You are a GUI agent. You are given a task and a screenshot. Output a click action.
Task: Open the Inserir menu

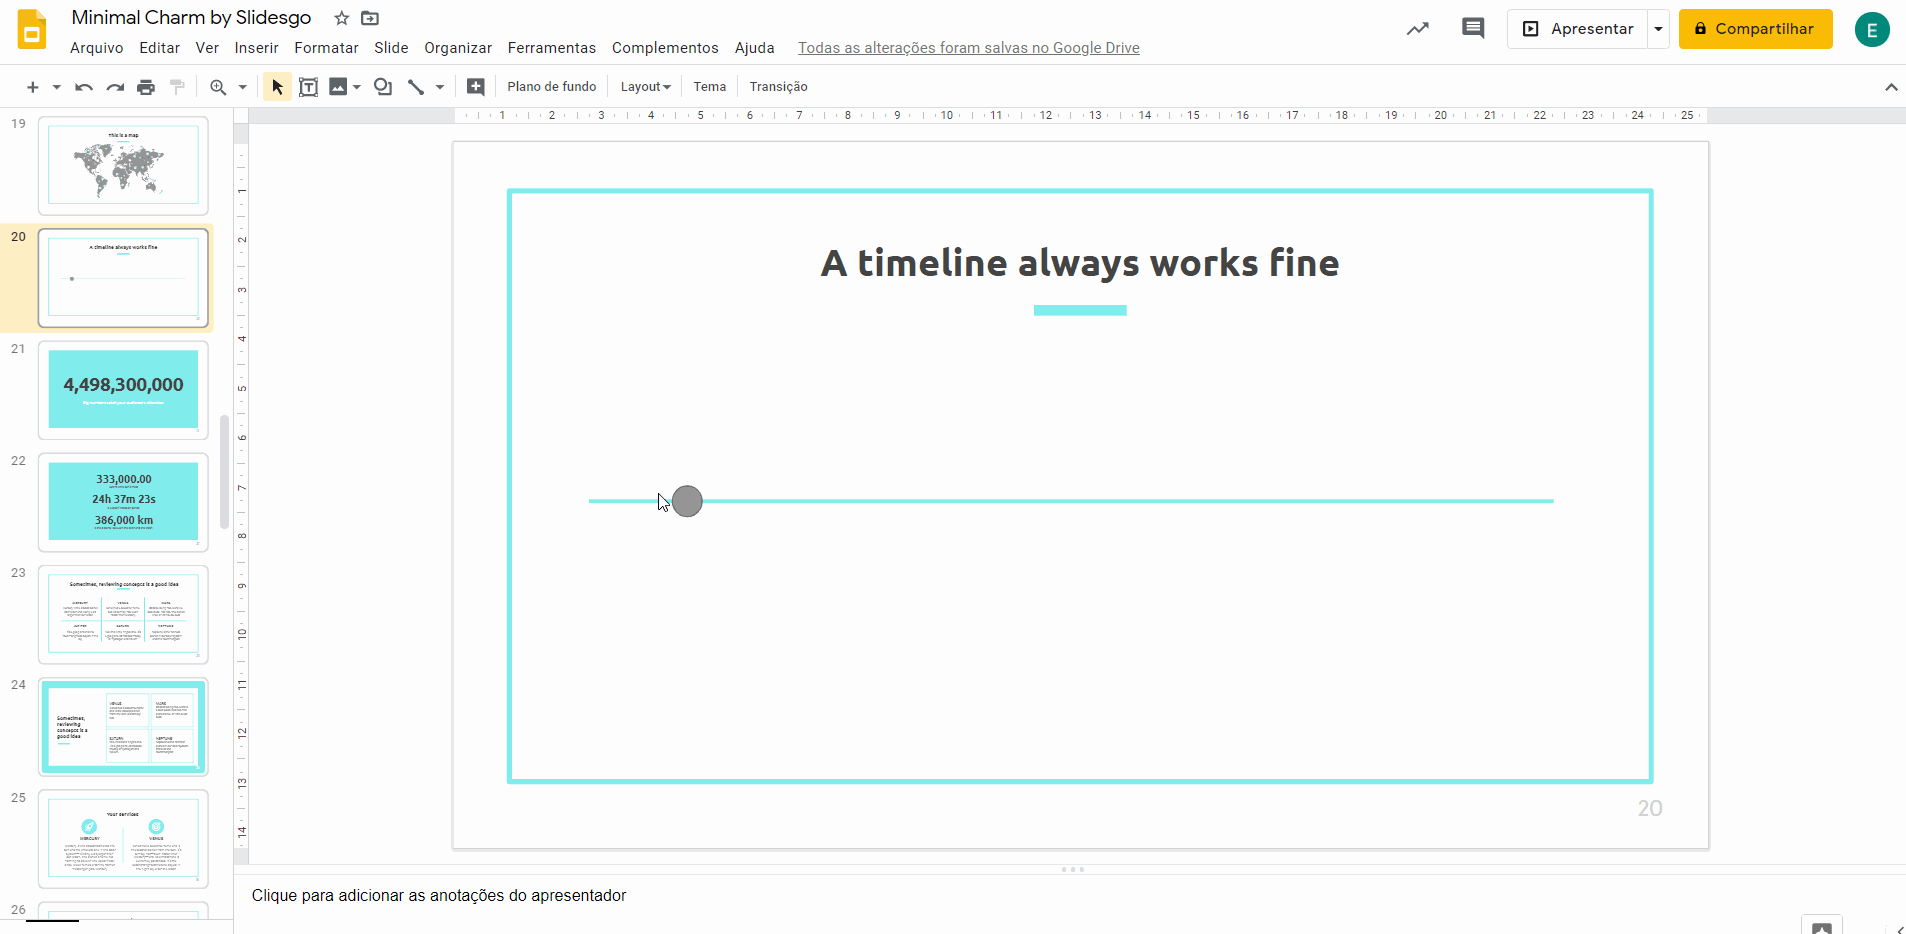(257, 48)
